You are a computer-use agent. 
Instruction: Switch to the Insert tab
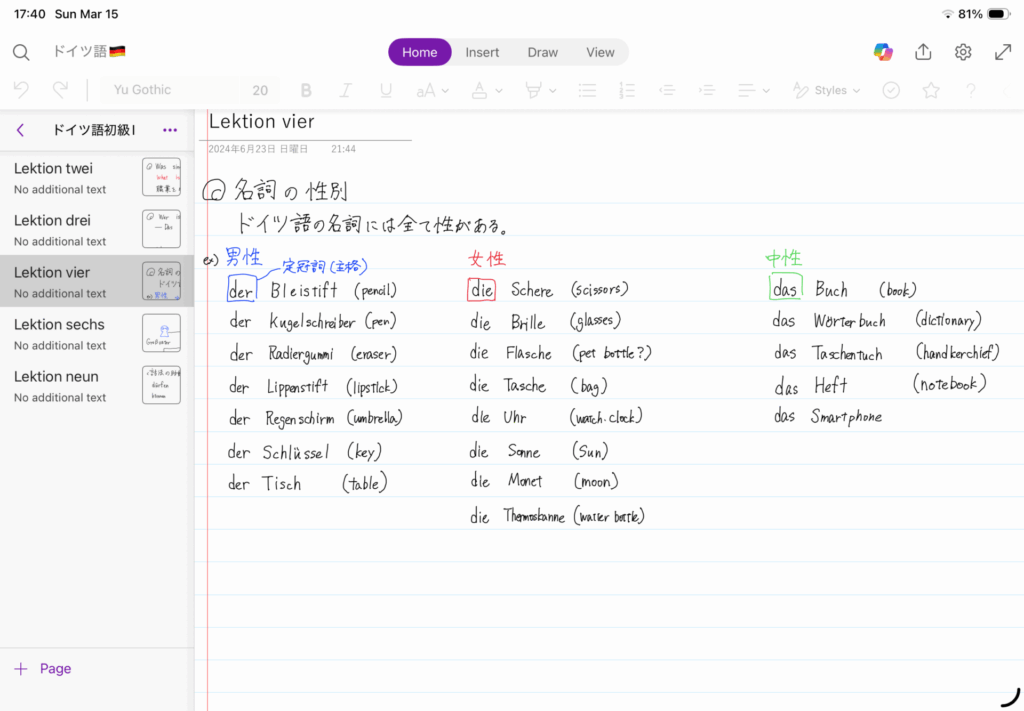pyautogui.click(x=482, y=52)
